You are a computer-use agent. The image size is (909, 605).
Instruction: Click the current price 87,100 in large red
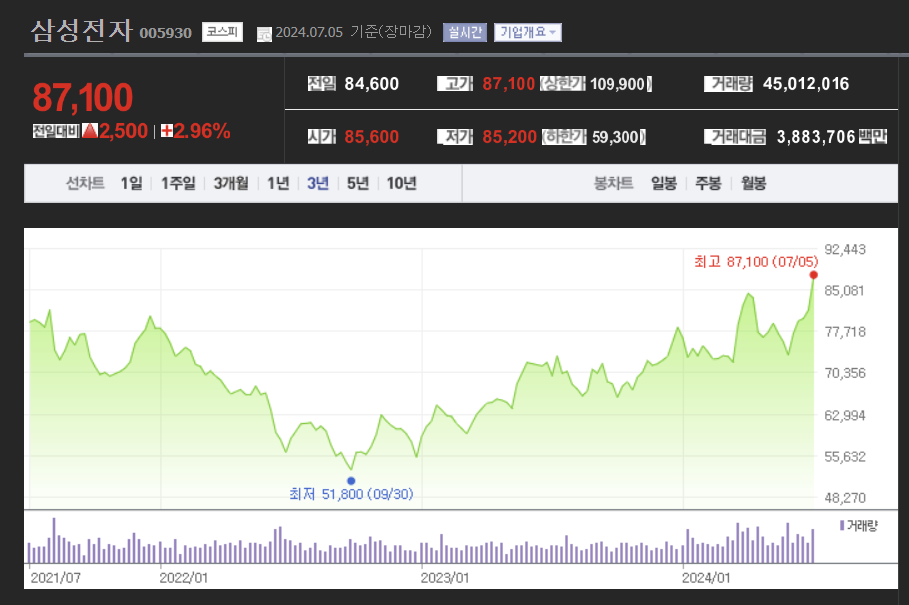(x=82, y=97)
